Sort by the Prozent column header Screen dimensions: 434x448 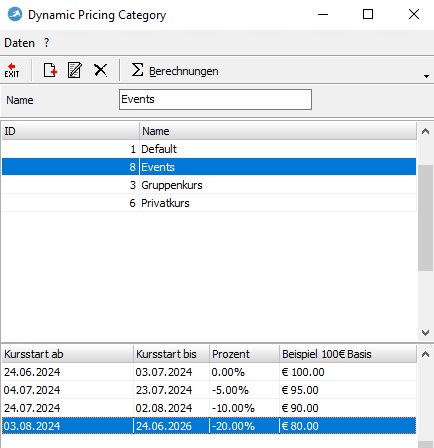click(x=244, y=354)
